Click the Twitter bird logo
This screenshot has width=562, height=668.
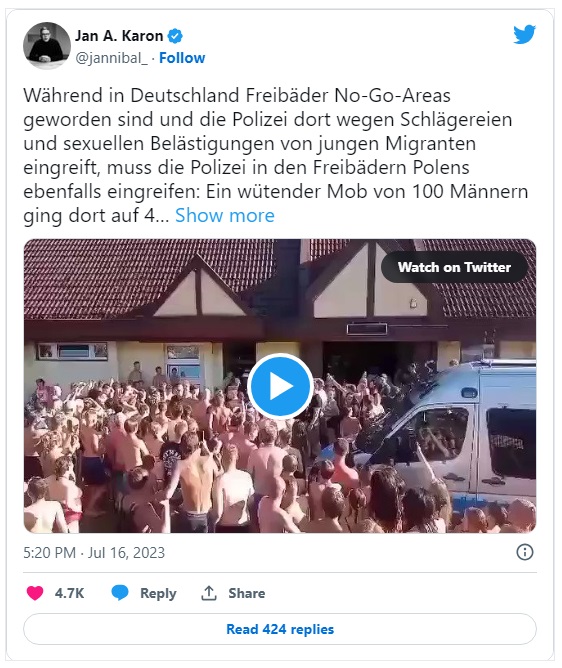tap(524, 35)
